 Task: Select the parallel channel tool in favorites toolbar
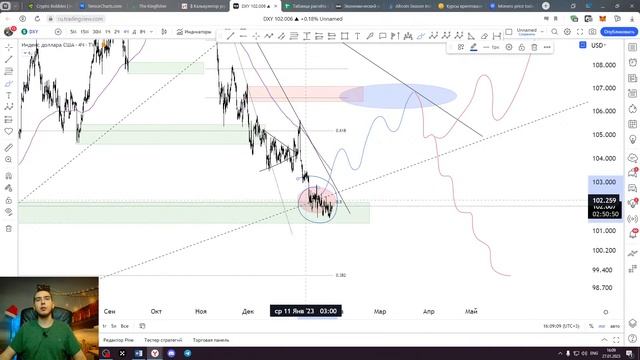[281, 36]
